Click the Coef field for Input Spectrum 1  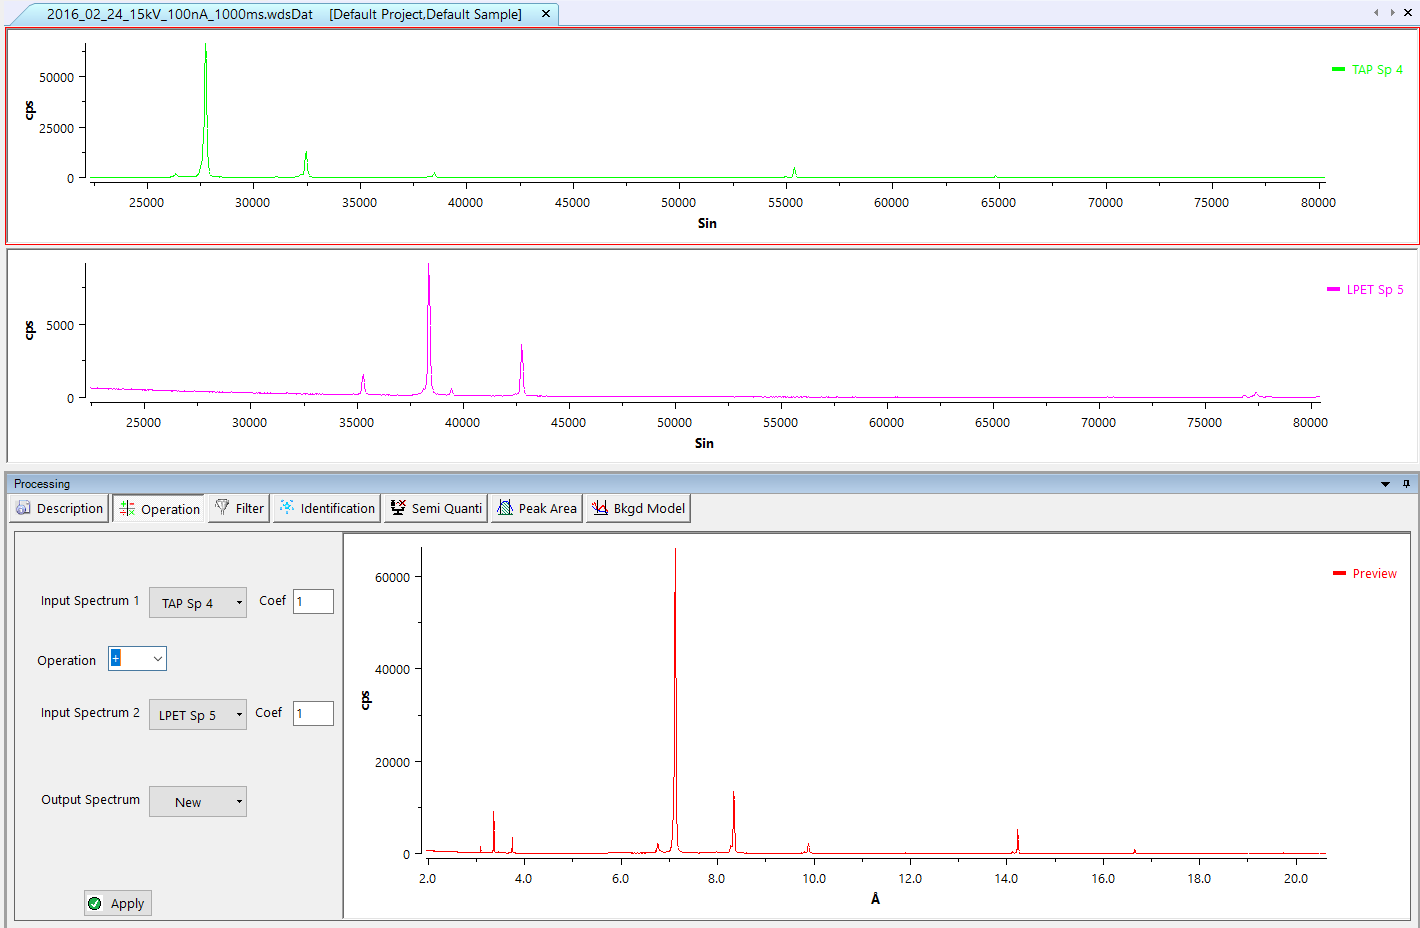pyautogui.click(x=313, y=601)
